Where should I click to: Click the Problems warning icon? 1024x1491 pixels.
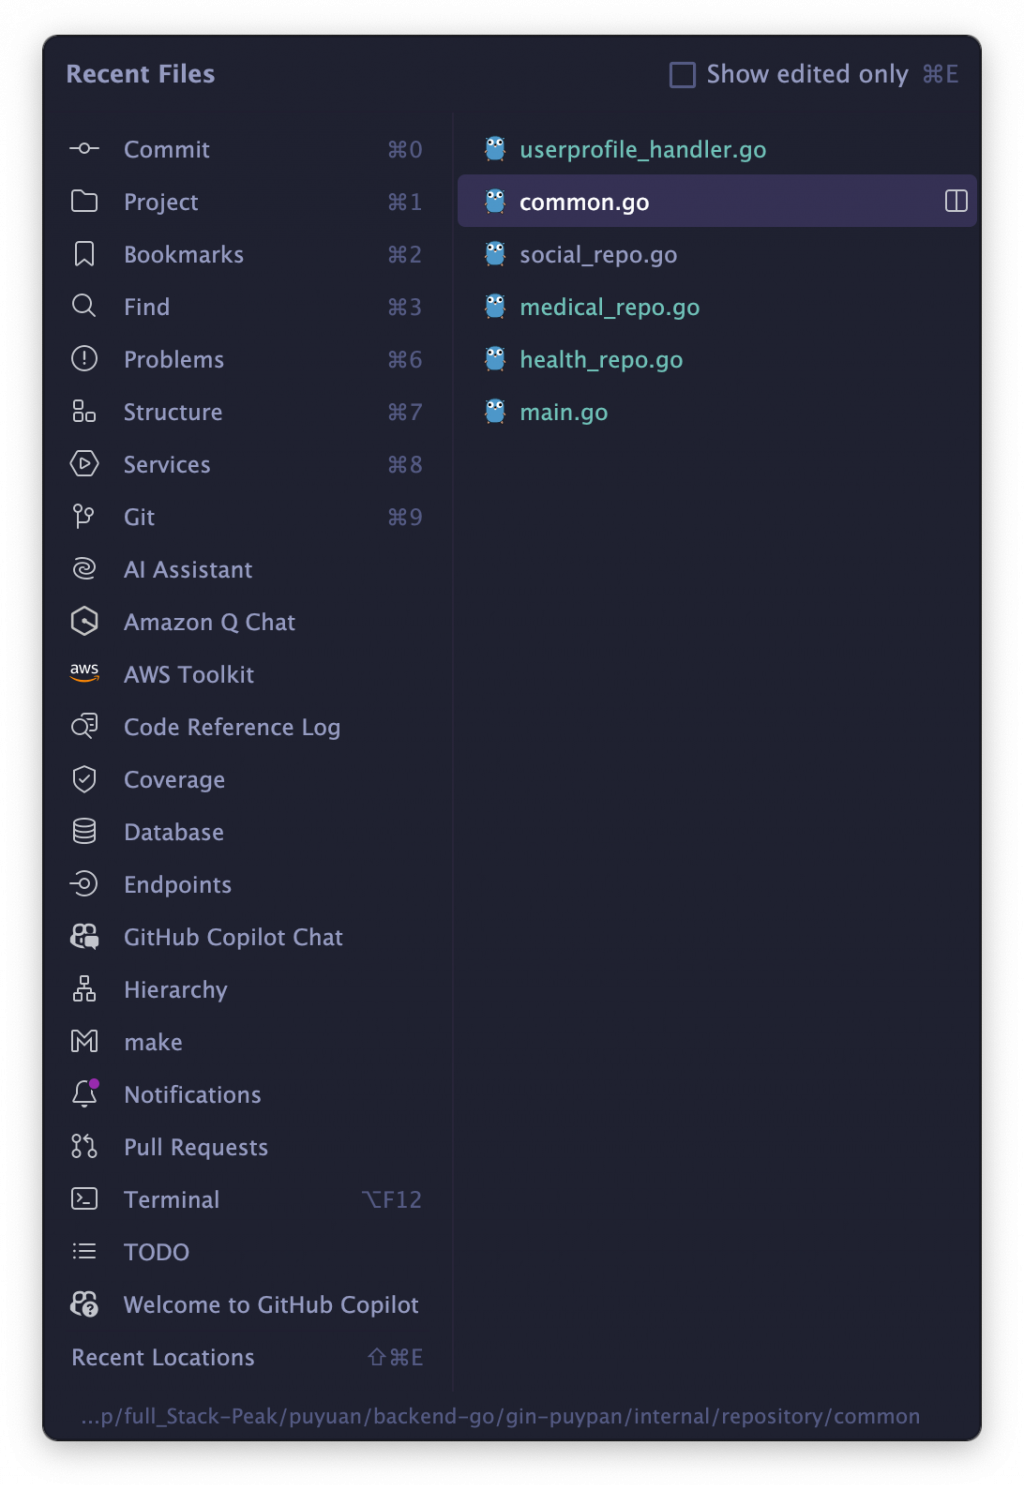point(84,359)
